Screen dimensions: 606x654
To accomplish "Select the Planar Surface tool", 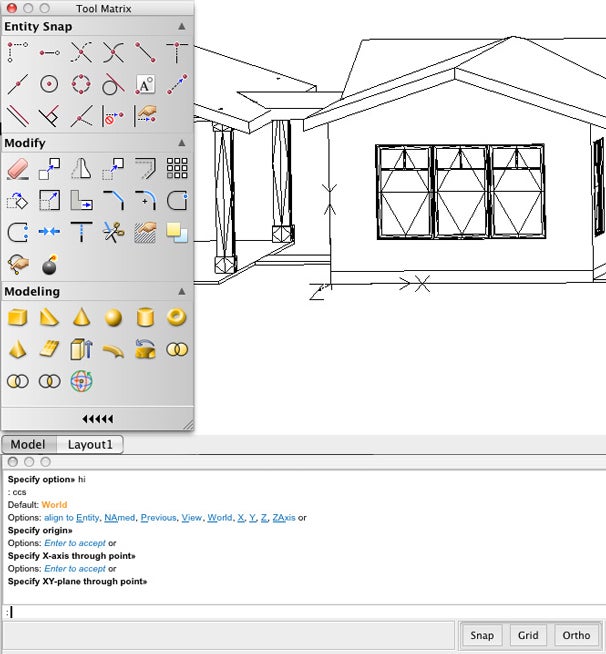I will pyautogui.click(x=49, y=349).
